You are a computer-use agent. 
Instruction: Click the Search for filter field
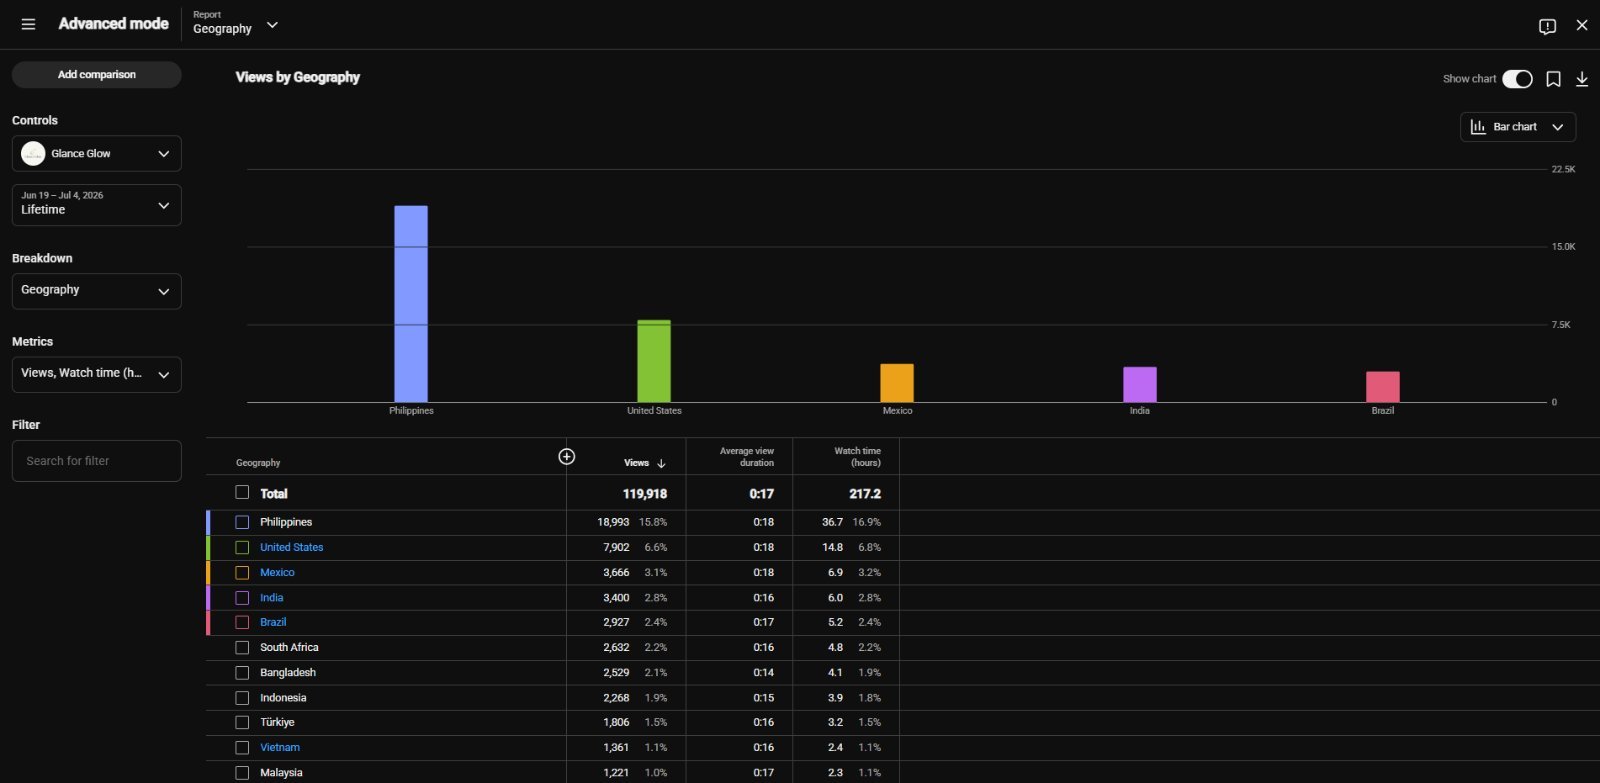tap(97, 461)
